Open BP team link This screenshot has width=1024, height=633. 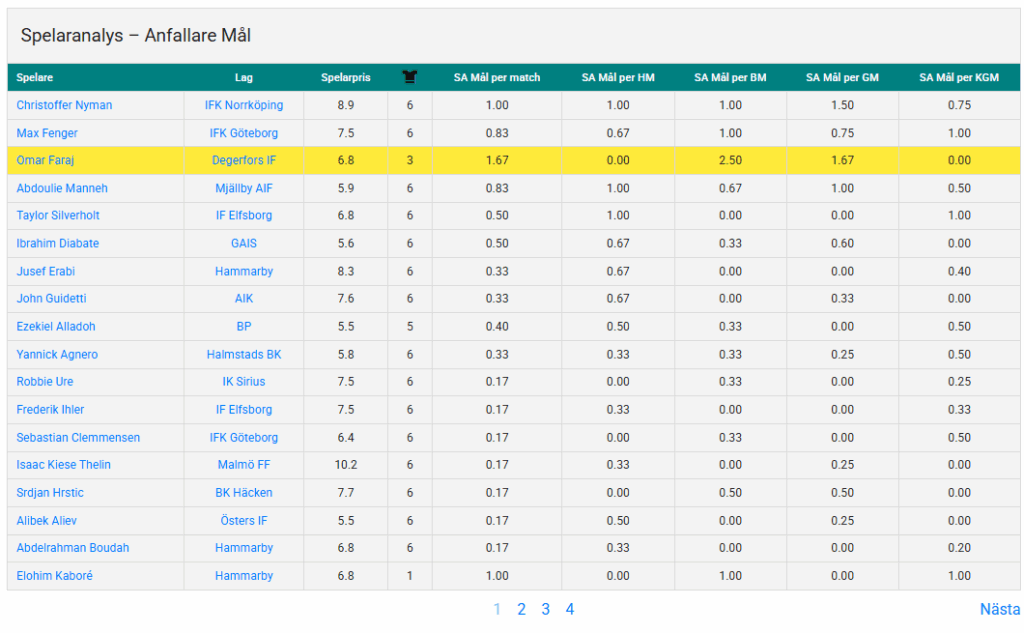pos(244,327)
